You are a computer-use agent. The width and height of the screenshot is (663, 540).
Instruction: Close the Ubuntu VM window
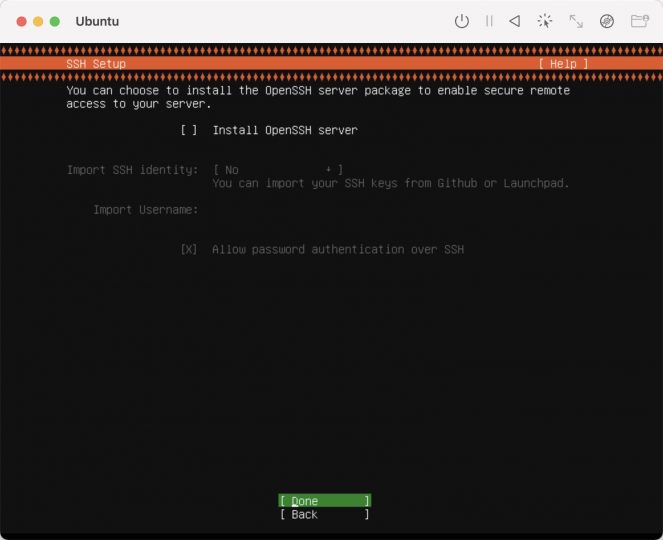click(x=22, y=21)
